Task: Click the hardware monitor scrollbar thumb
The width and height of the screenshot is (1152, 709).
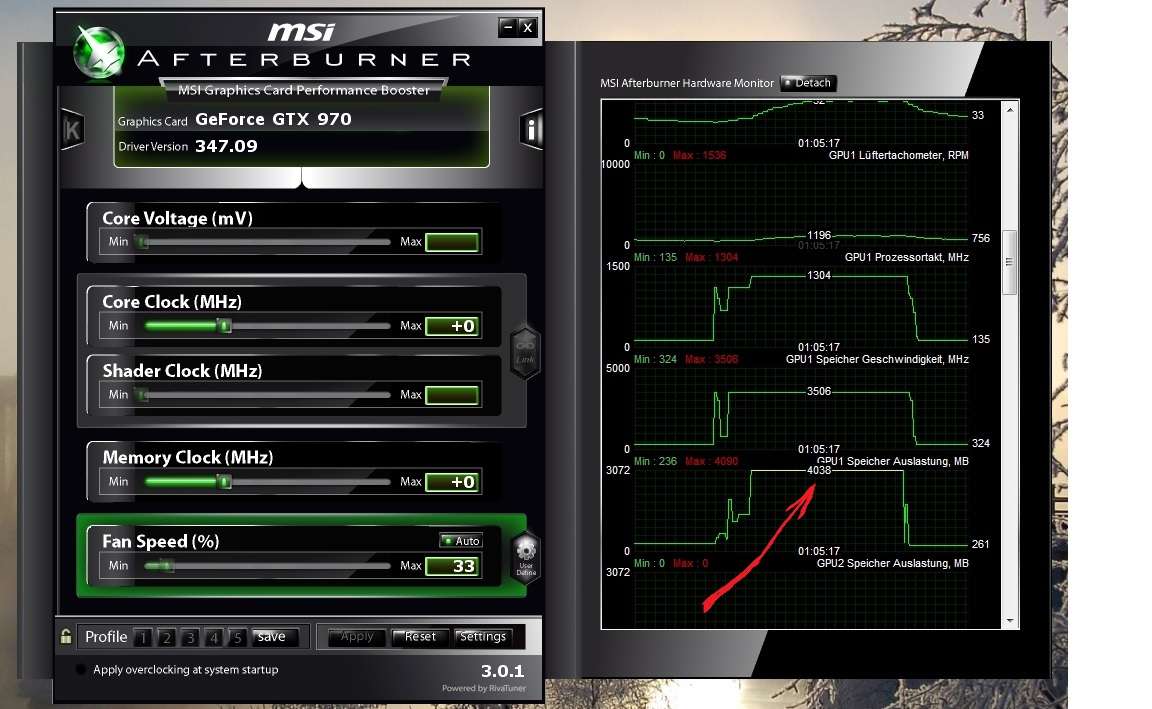Action: click(1009, 262)
